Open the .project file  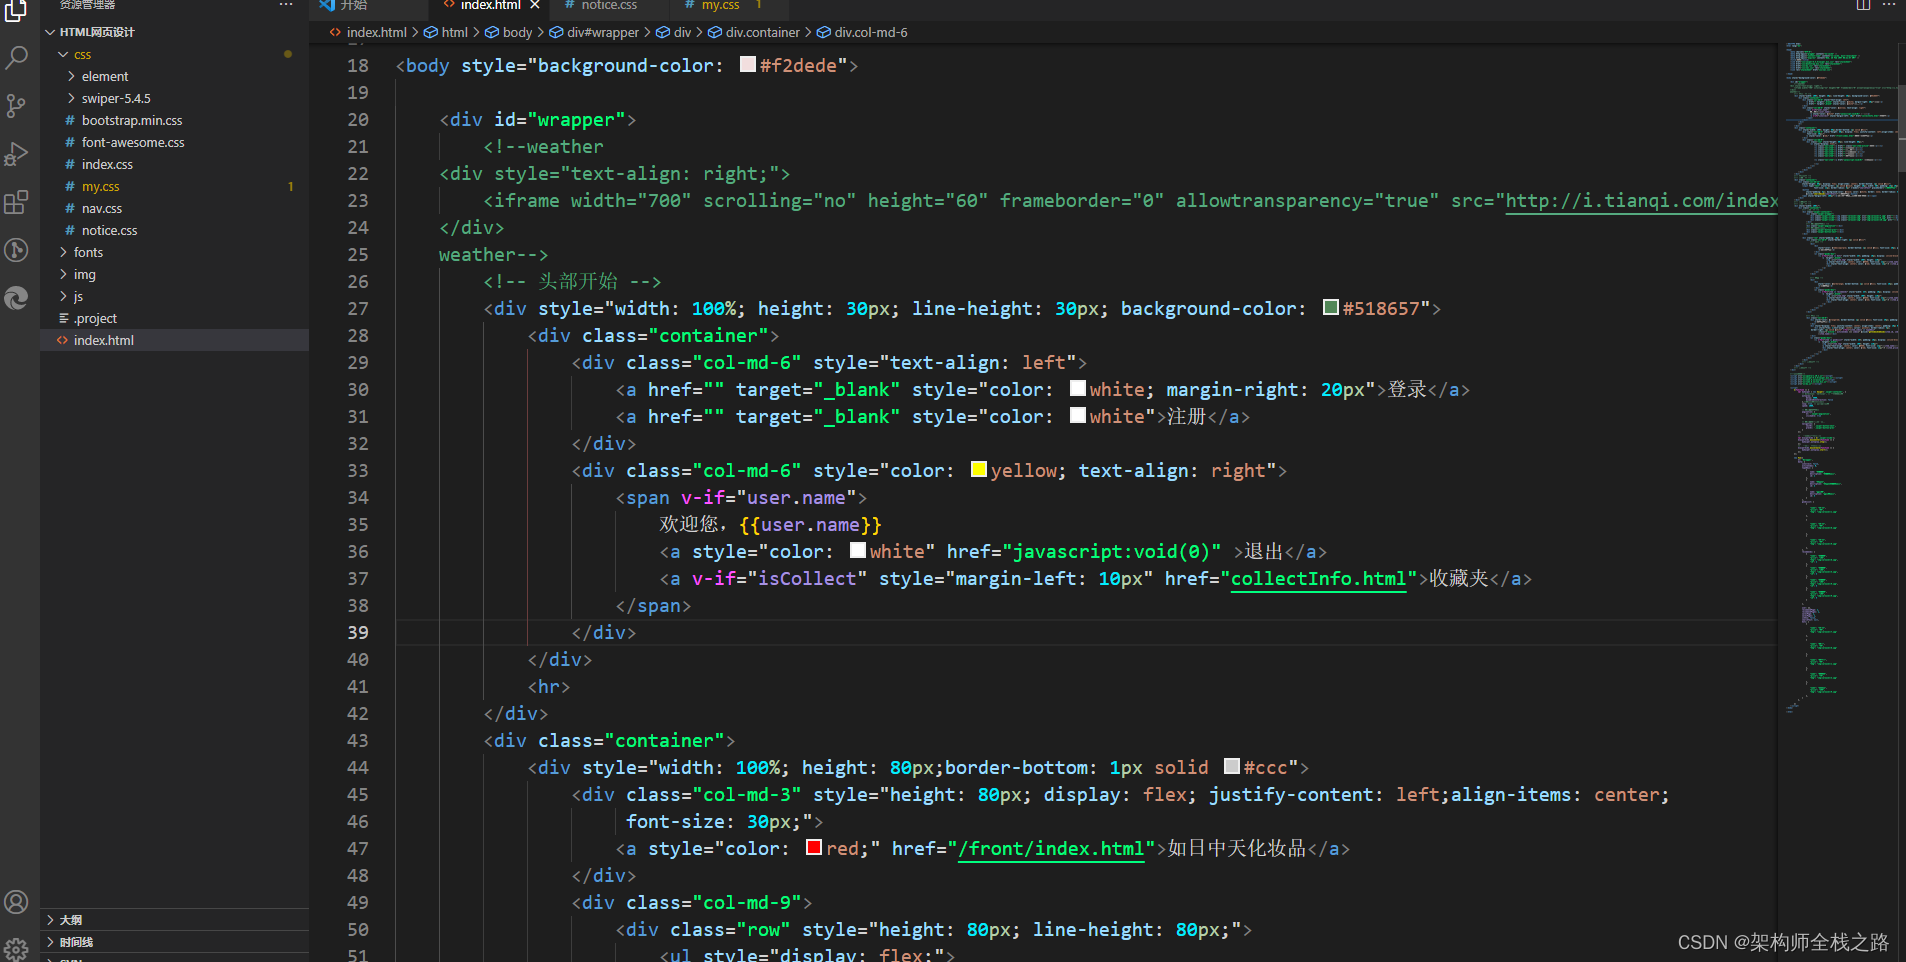pos(174,318)
